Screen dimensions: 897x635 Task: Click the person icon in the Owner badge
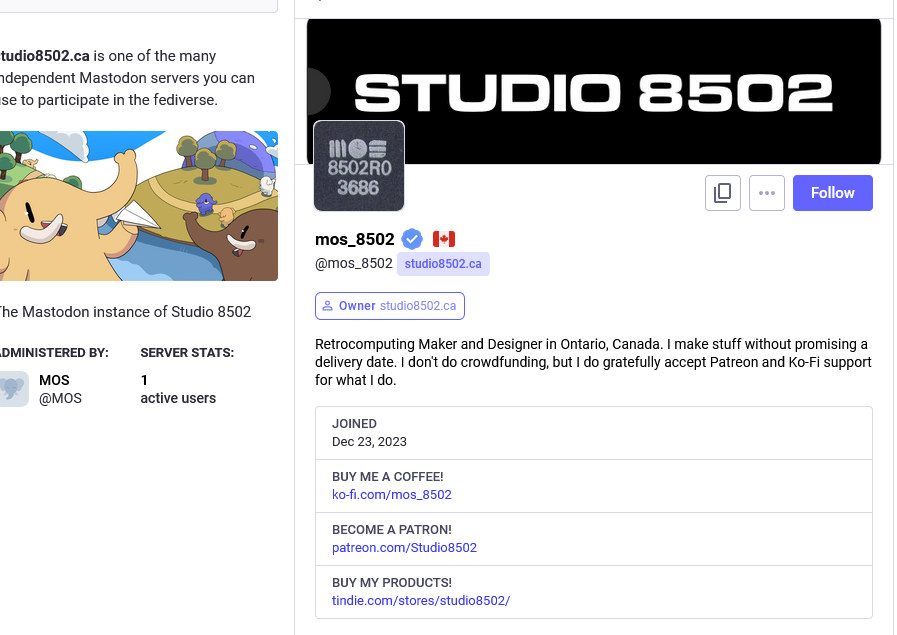328,306
